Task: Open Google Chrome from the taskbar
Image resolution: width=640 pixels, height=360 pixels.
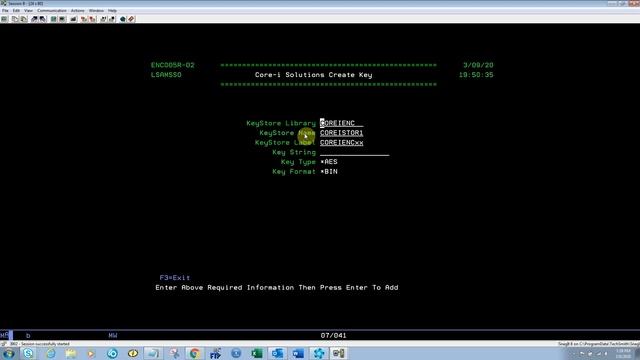Action: (195, 353)
